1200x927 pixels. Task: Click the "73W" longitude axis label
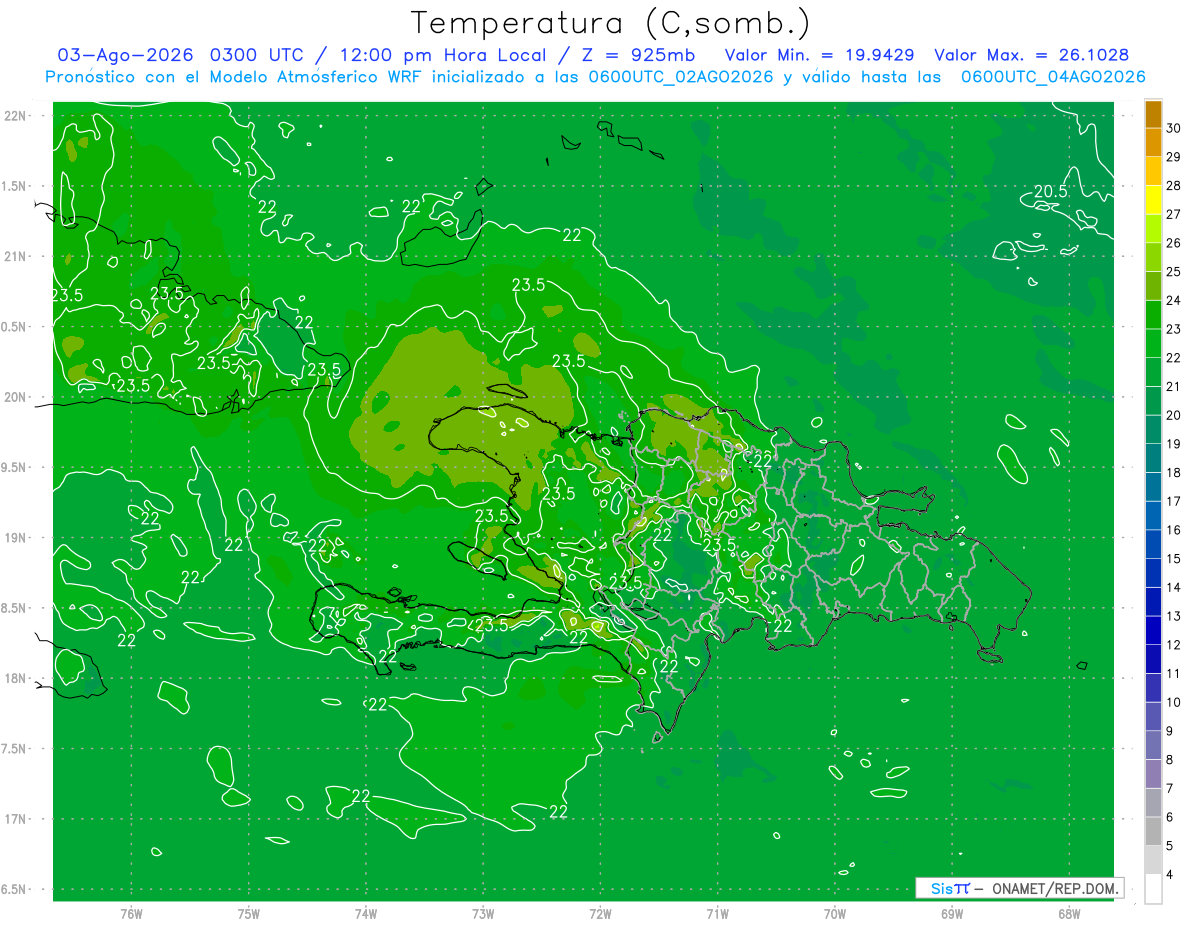[483, 914]
